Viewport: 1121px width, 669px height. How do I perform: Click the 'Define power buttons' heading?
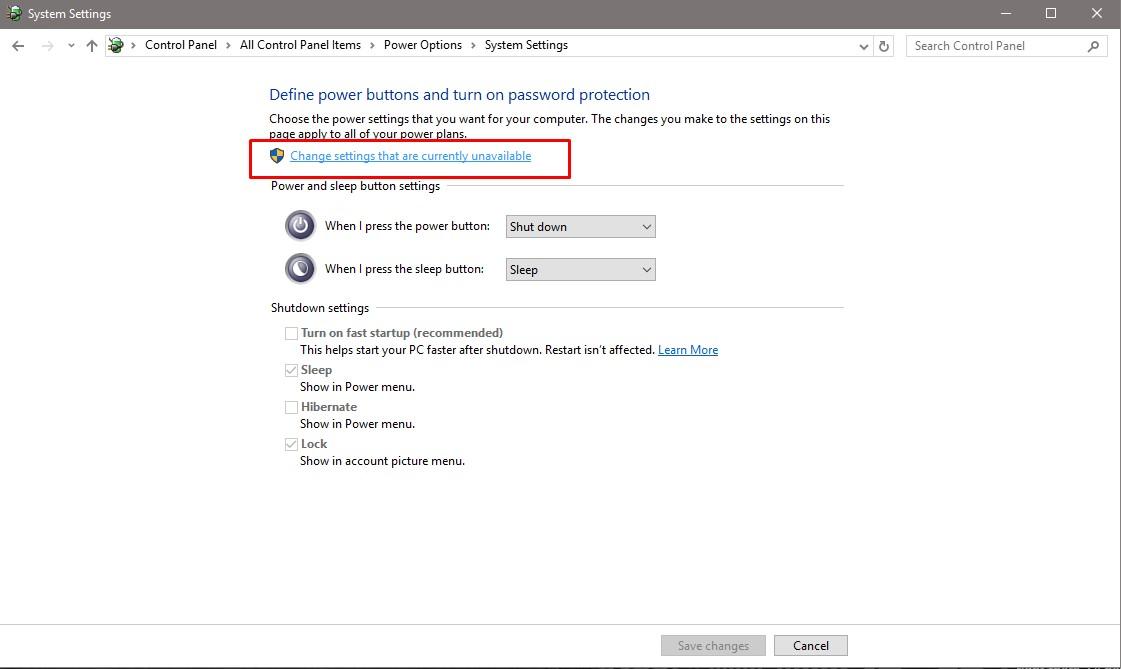(x=459, y=94)
